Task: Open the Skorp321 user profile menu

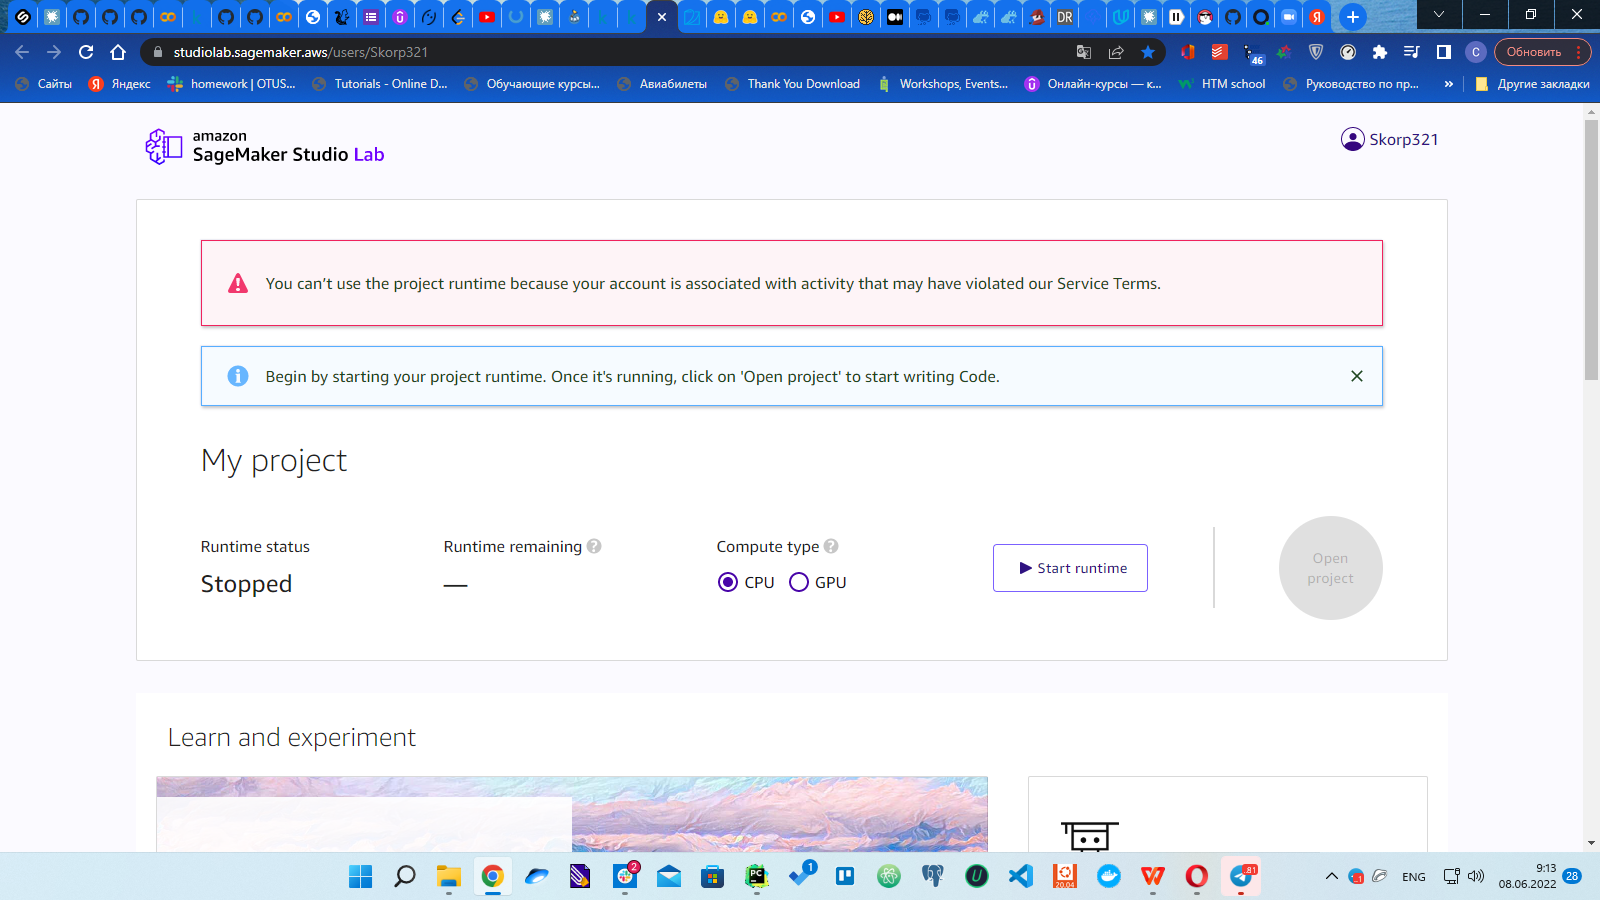Action: pyautogui.click(x=1389, y=139)
